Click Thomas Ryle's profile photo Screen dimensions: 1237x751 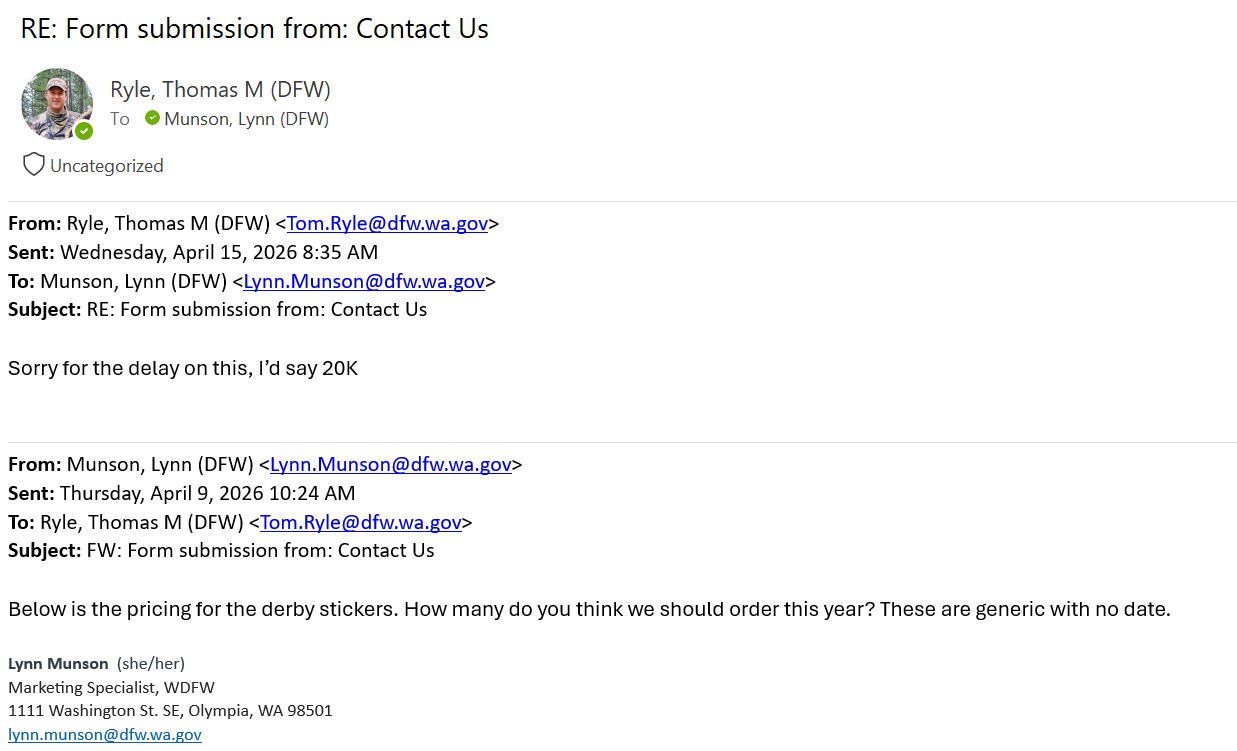57,104
